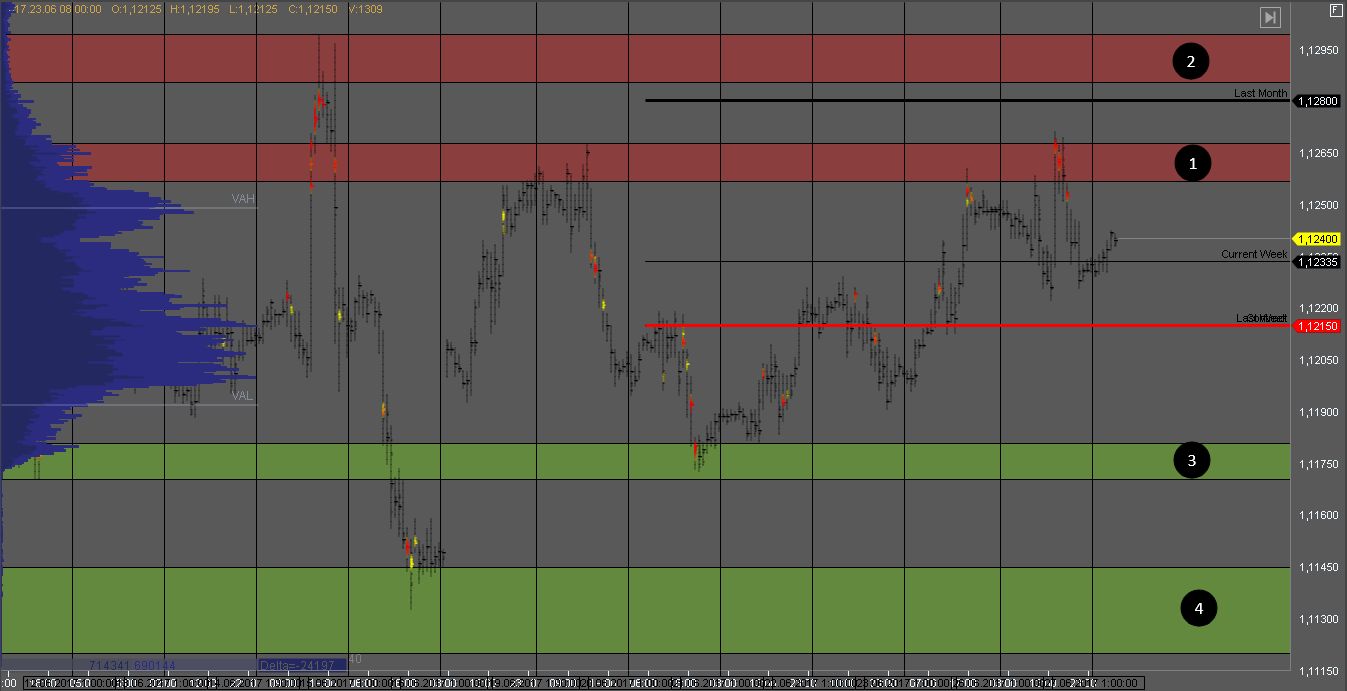
Task: Click the black circle marker numbered 4
Action: pyautogui.click(x=1198, y=607)
